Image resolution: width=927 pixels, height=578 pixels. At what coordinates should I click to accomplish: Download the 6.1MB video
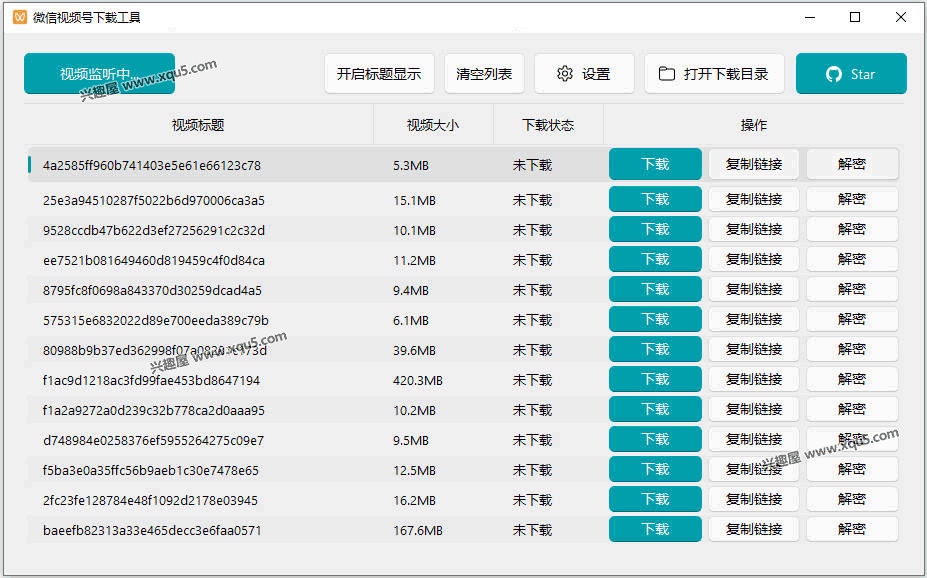655,320
